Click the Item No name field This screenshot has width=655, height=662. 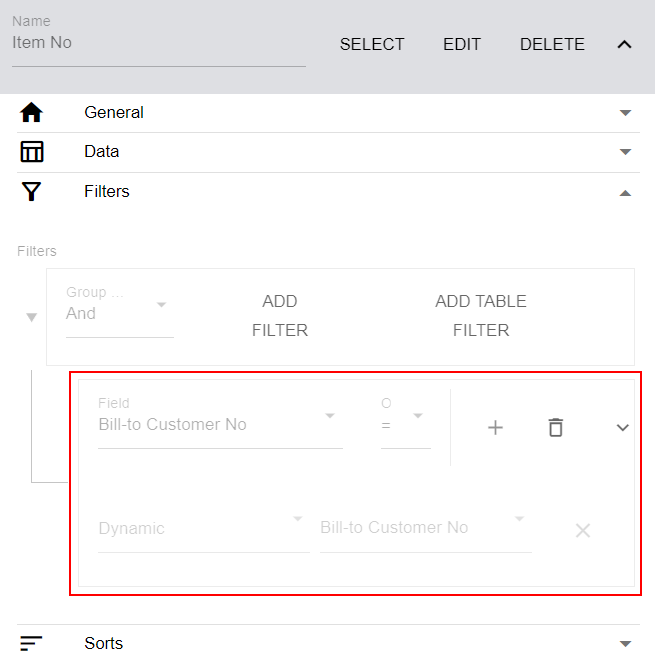tap(159, 42)
